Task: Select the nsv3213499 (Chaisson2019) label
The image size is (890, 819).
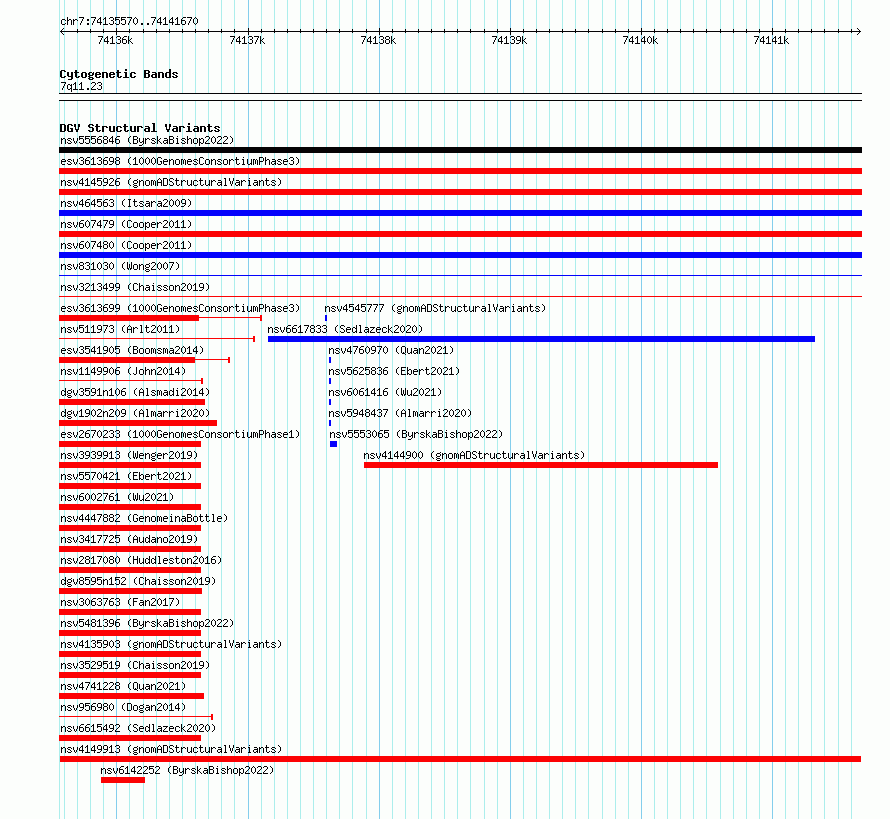Action: [135, 287]
